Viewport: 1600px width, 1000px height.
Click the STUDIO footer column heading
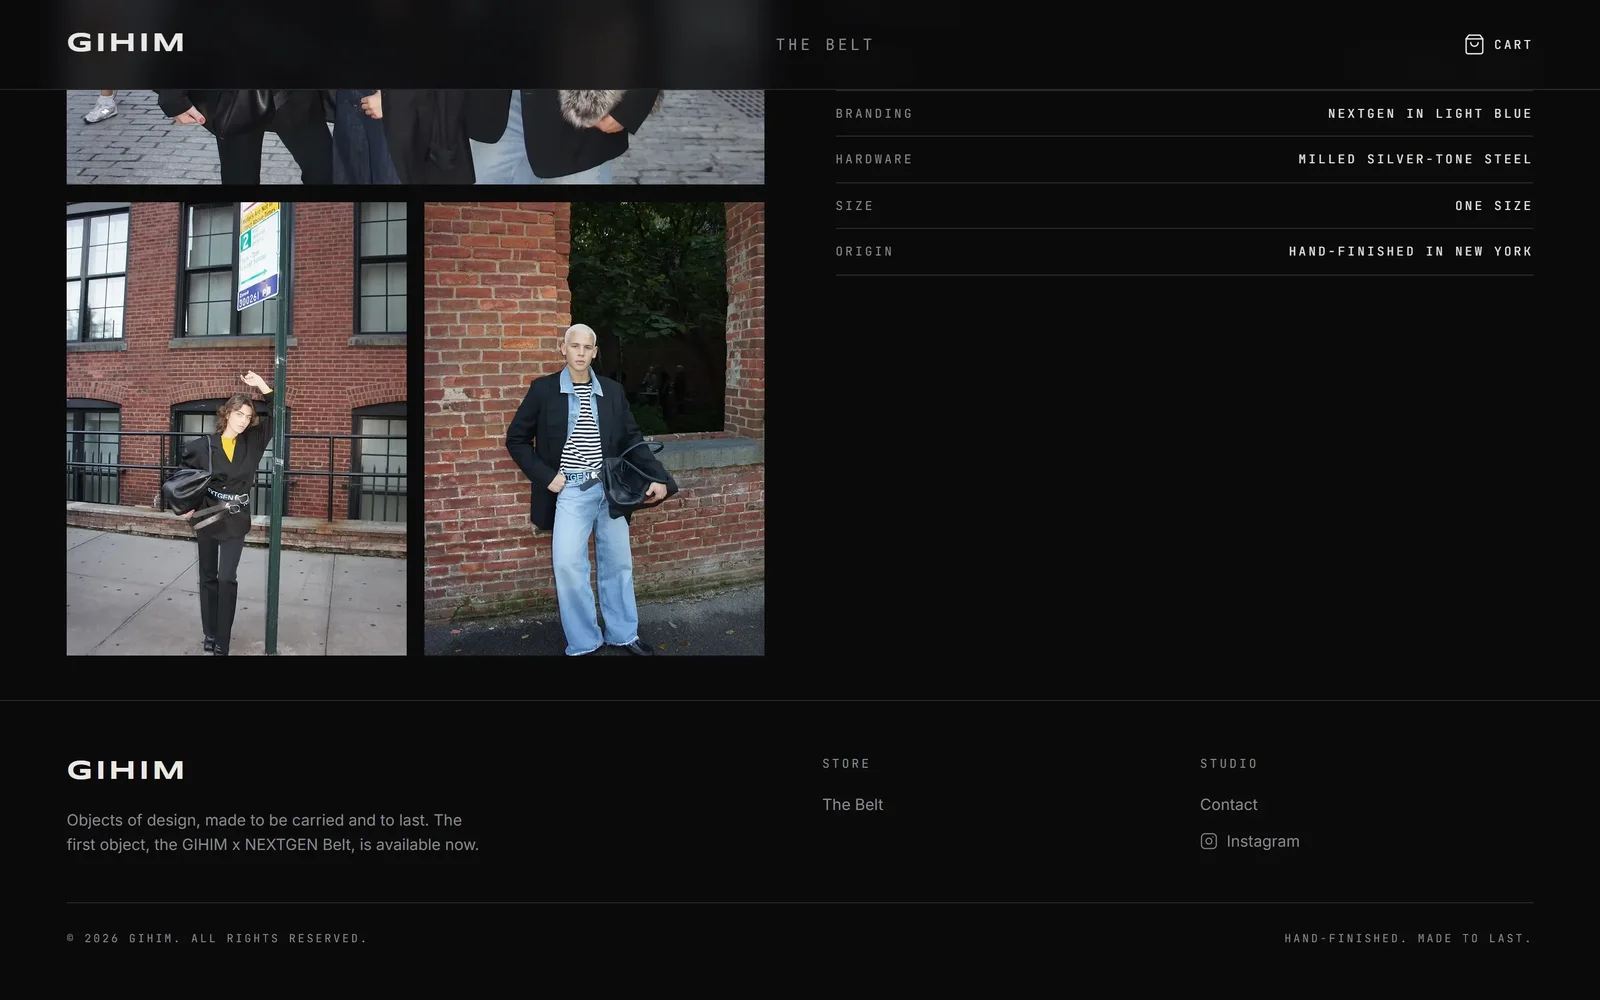(x=1229, y=763)
